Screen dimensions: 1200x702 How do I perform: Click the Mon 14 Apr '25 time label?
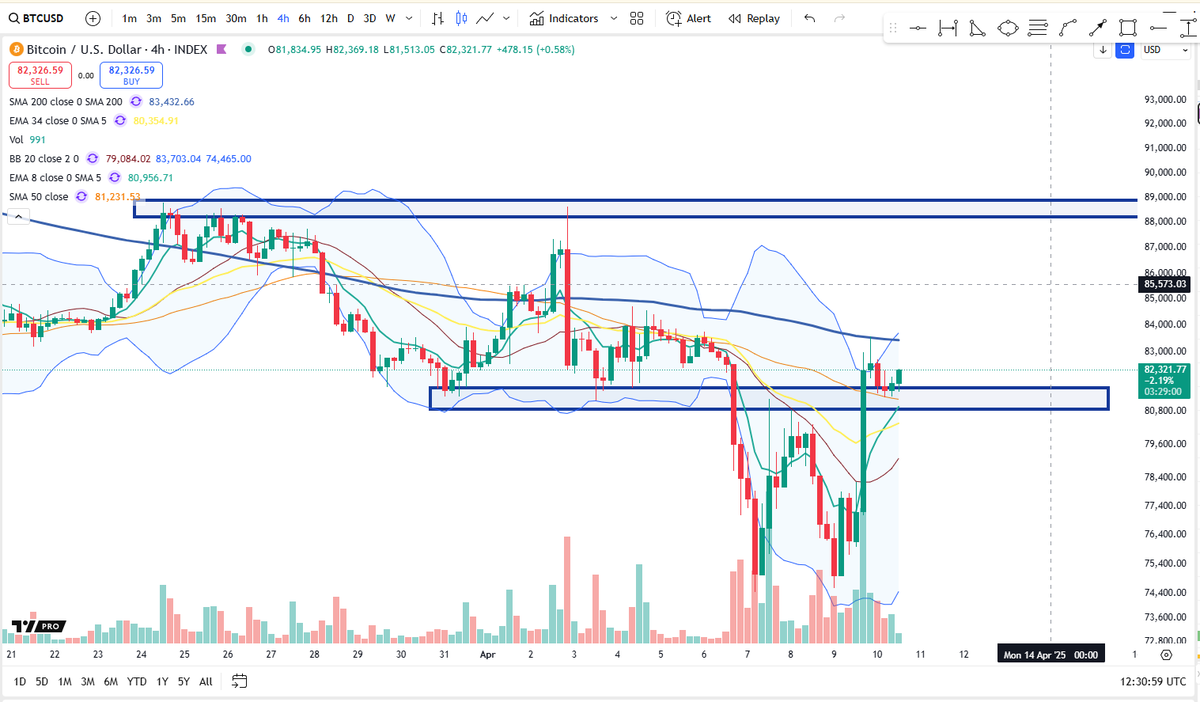coord(1049,654)
